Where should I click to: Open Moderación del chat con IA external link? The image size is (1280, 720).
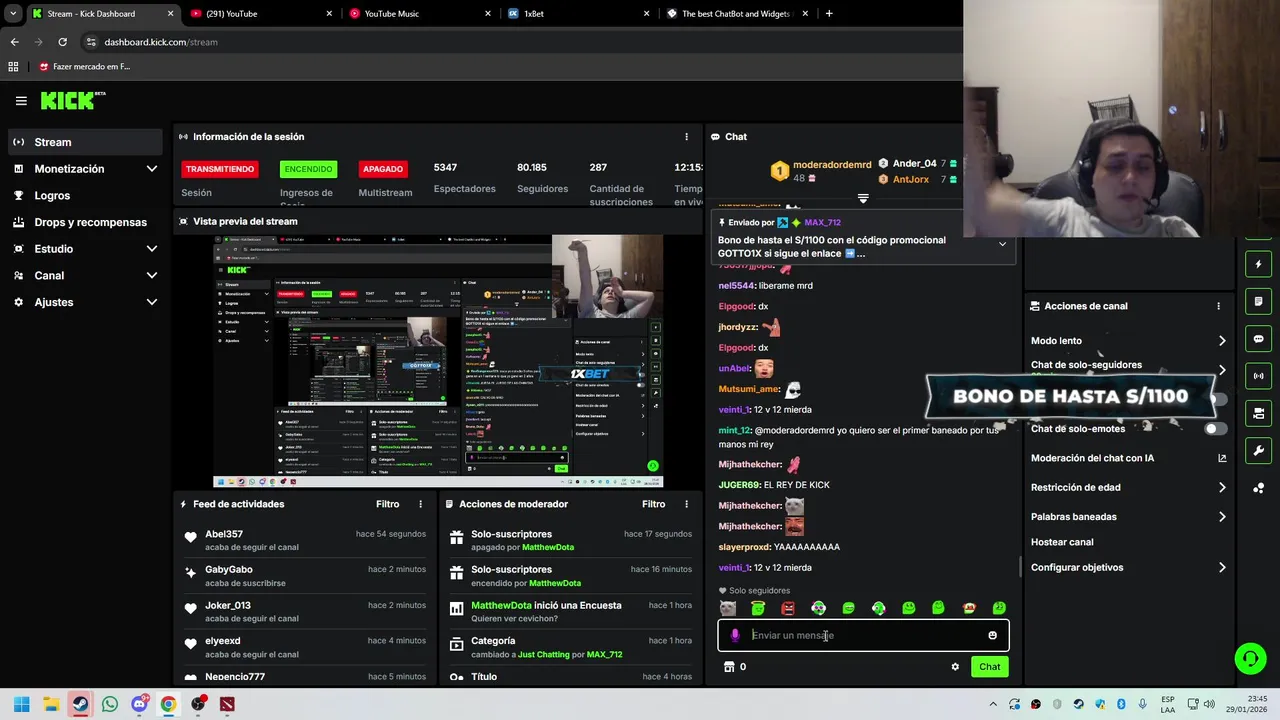[x=1222, y=458]
